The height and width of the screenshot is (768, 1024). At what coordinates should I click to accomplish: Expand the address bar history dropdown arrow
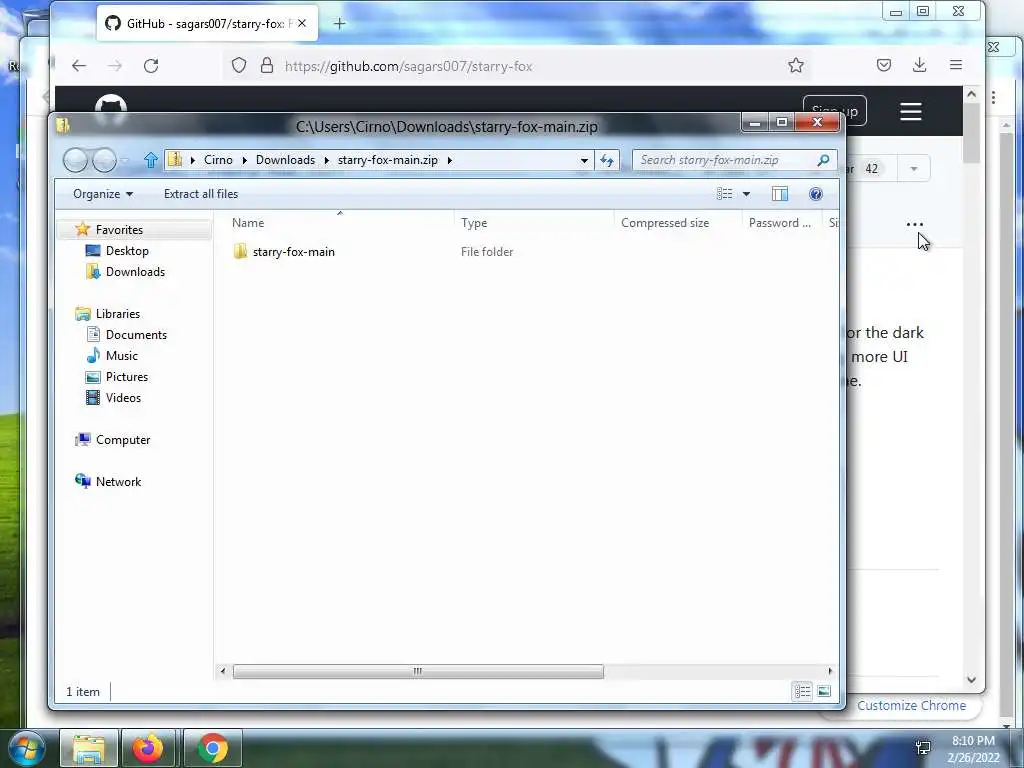(x=584, y=160)
